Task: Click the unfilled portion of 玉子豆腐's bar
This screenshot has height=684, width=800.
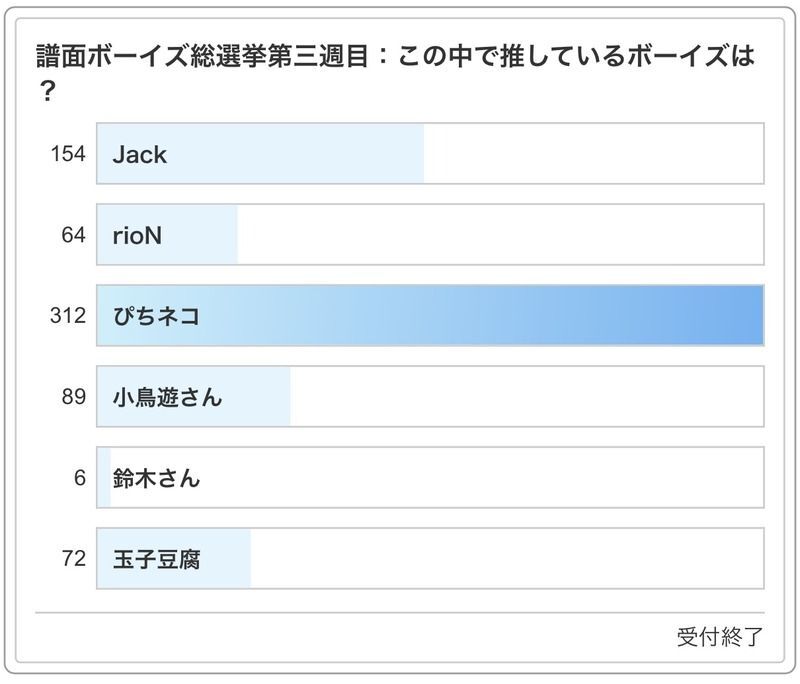Action: [505, 559]
